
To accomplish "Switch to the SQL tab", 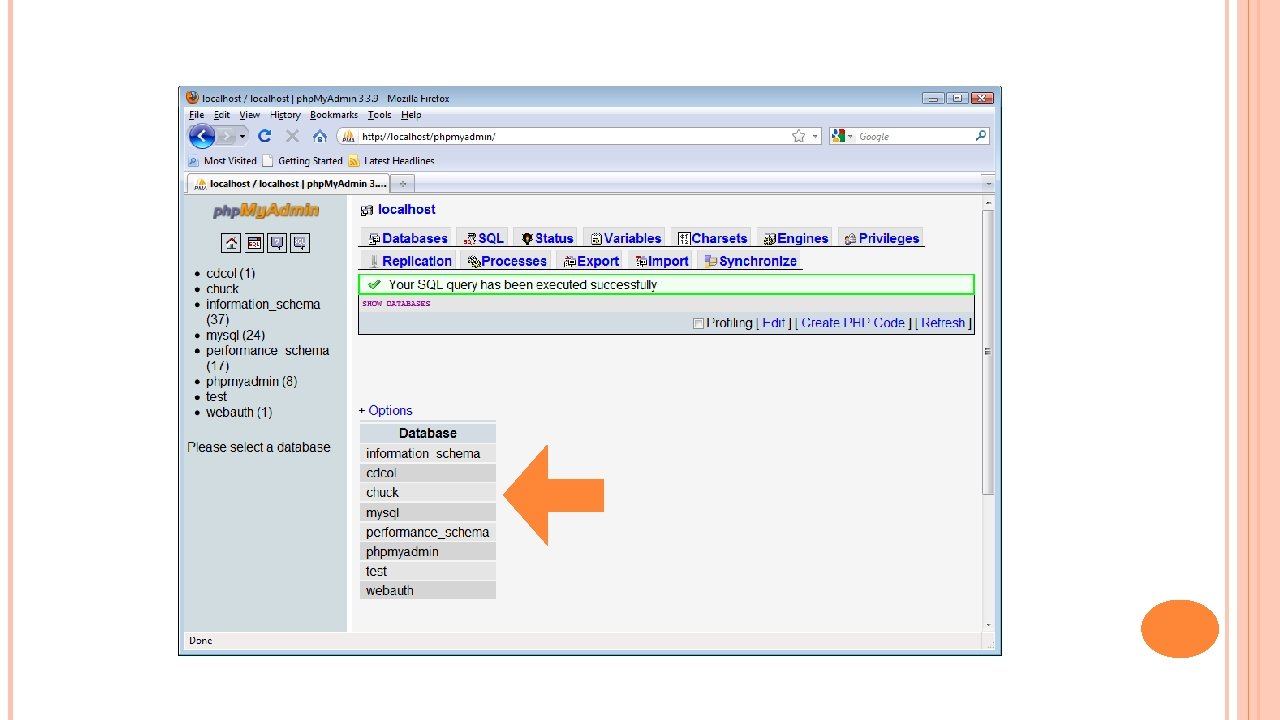I will [484, 238].
